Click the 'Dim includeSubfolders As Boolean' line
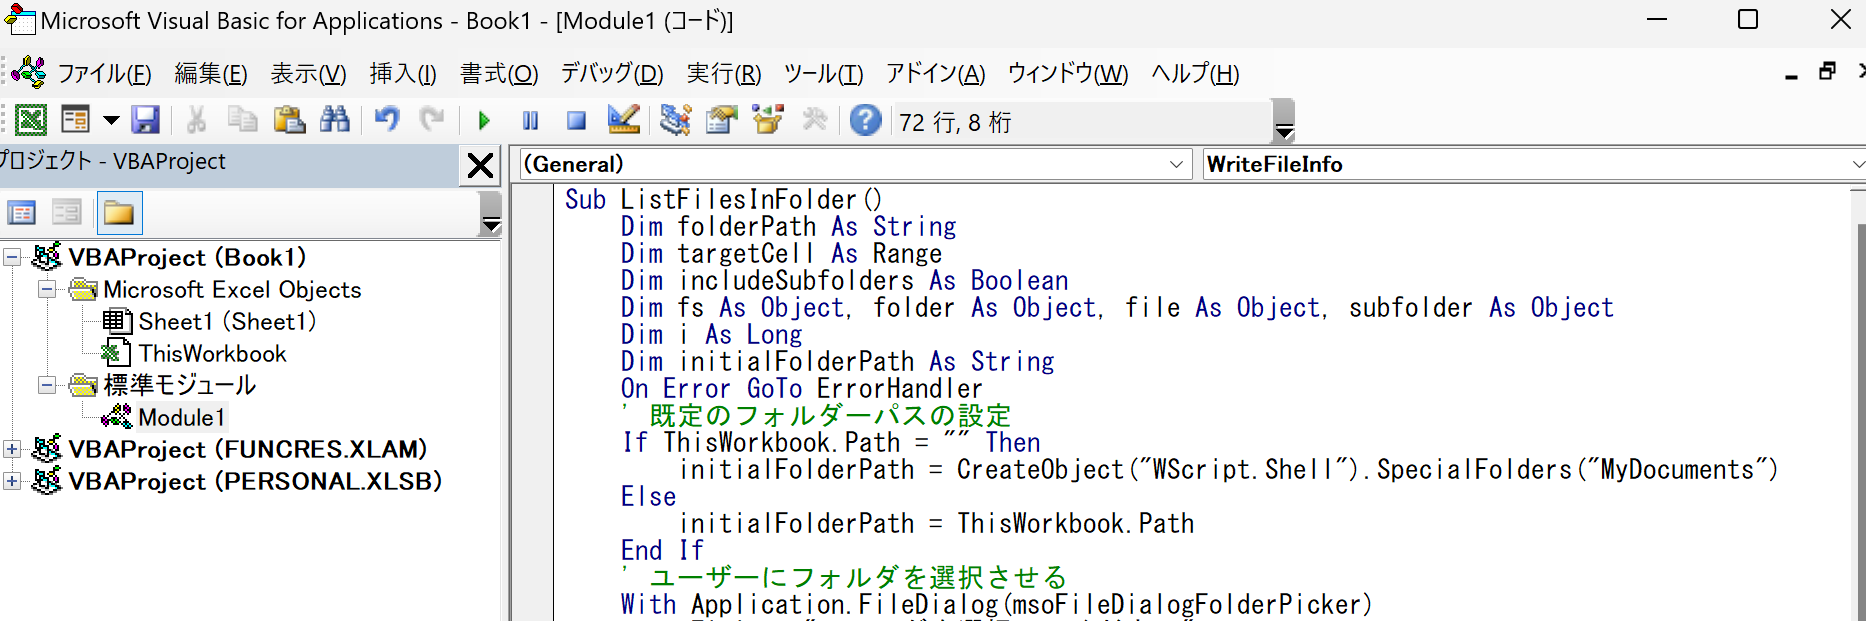 (845, 281)
